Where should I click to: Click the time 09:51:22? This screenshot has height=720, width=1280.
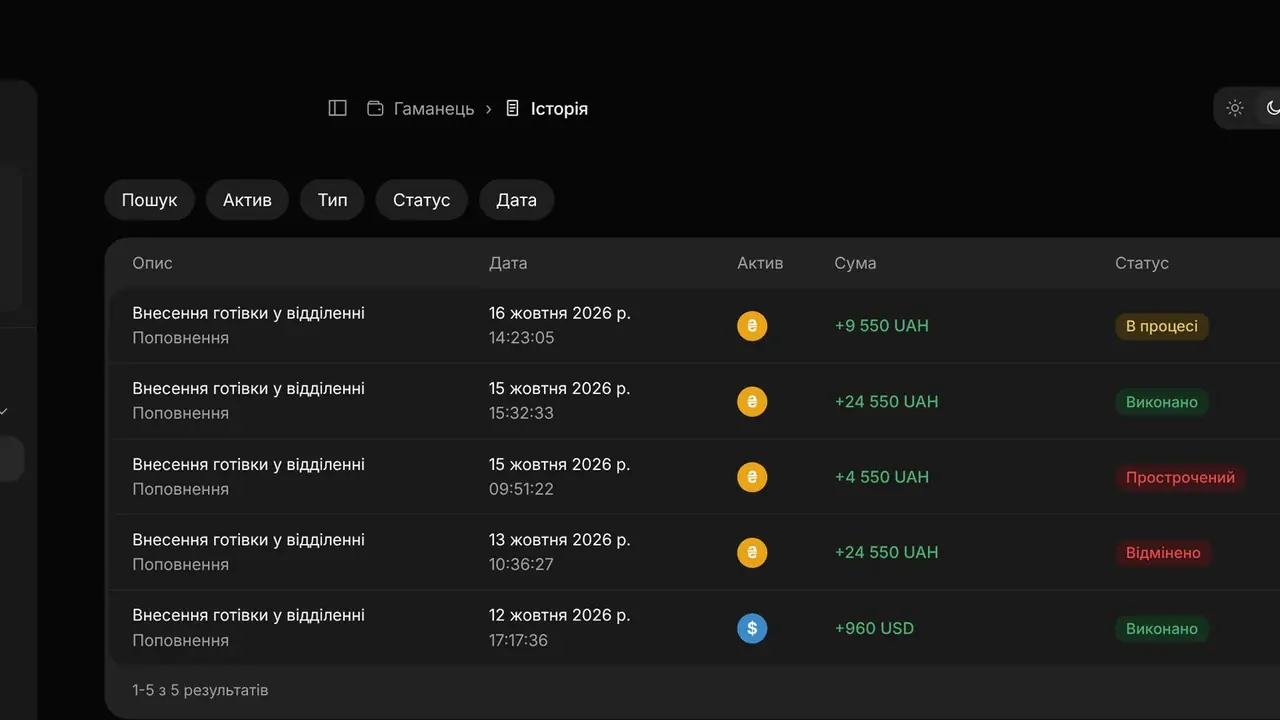[521, 489]
